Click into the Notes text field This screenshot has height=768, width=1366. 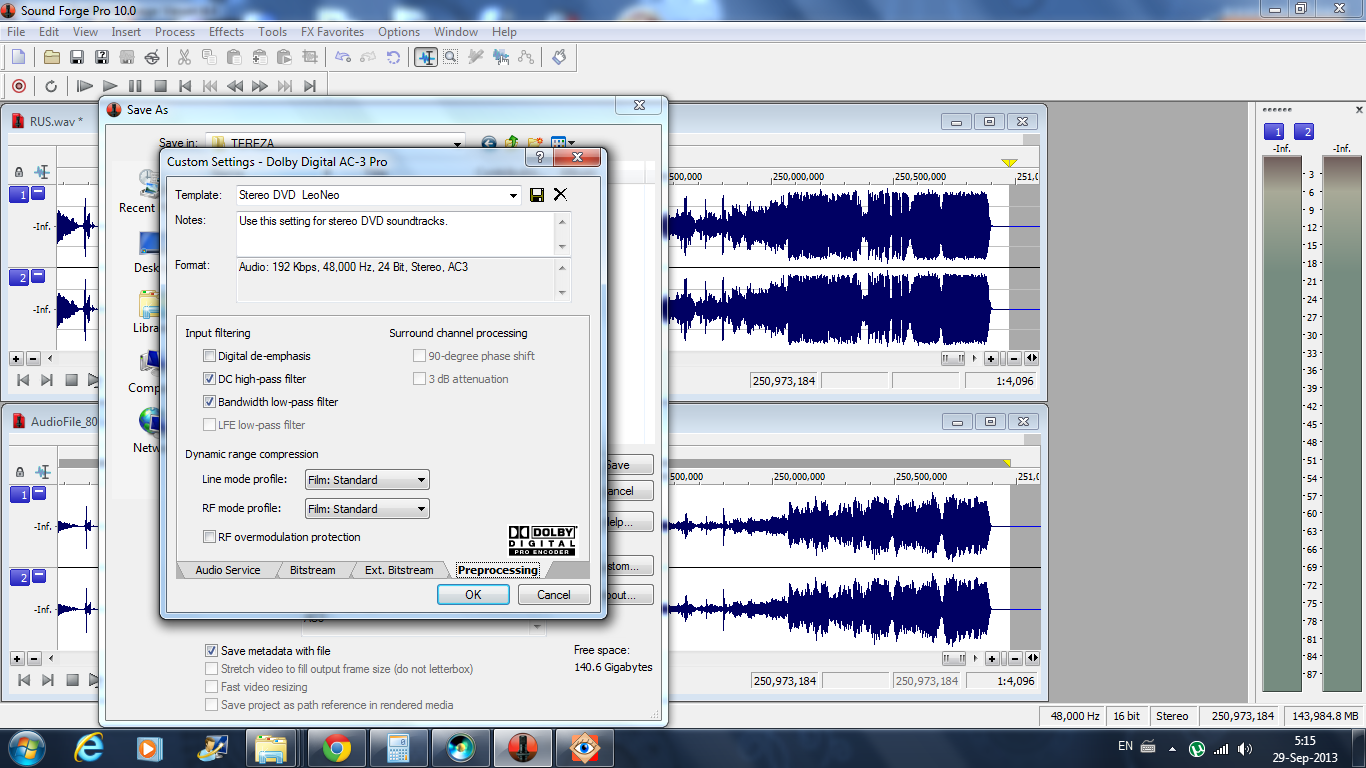(x=395, y=234)
